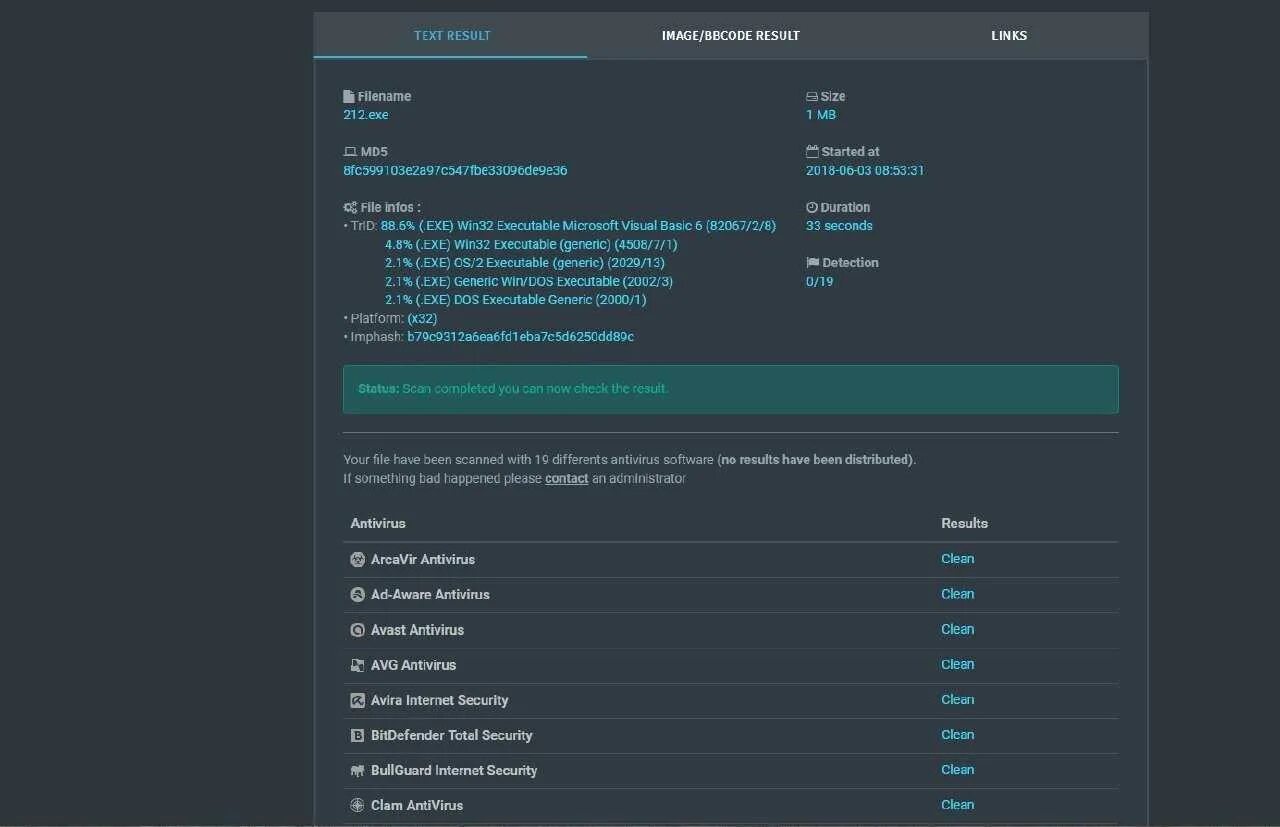
Task: Click the Clam AntiVirus icon
Action: click(x=357, y=806)
